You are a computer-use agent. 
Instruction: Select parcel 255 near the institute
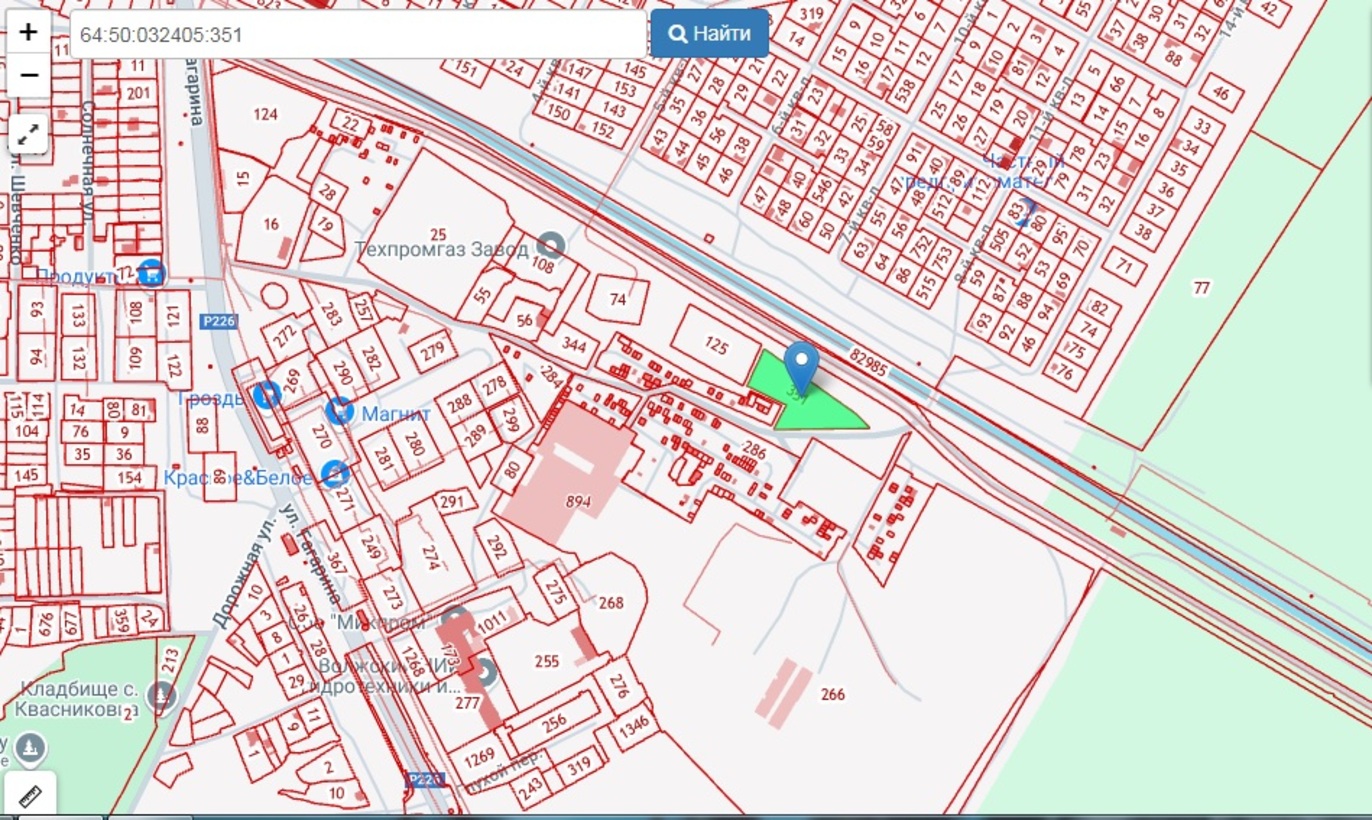[x=547, y=661]
